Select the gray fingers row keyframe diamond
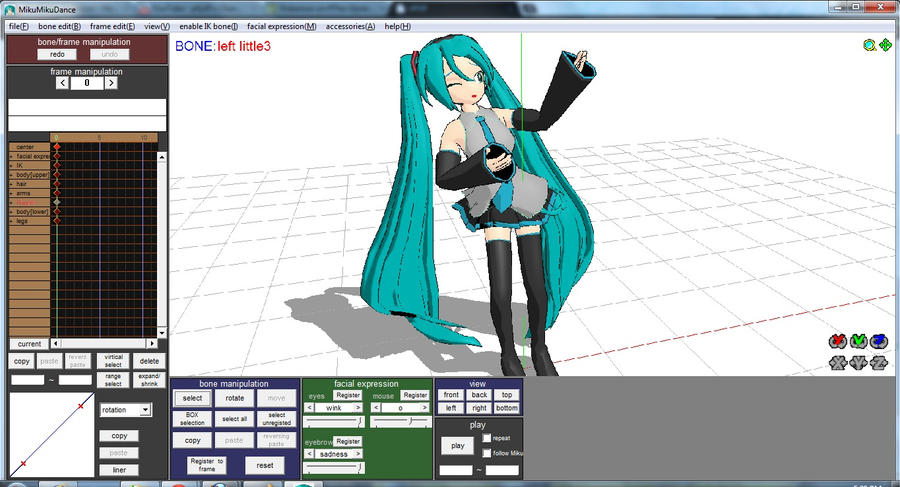The height and width of the screenshot is (487, 900). pos(57,202)
